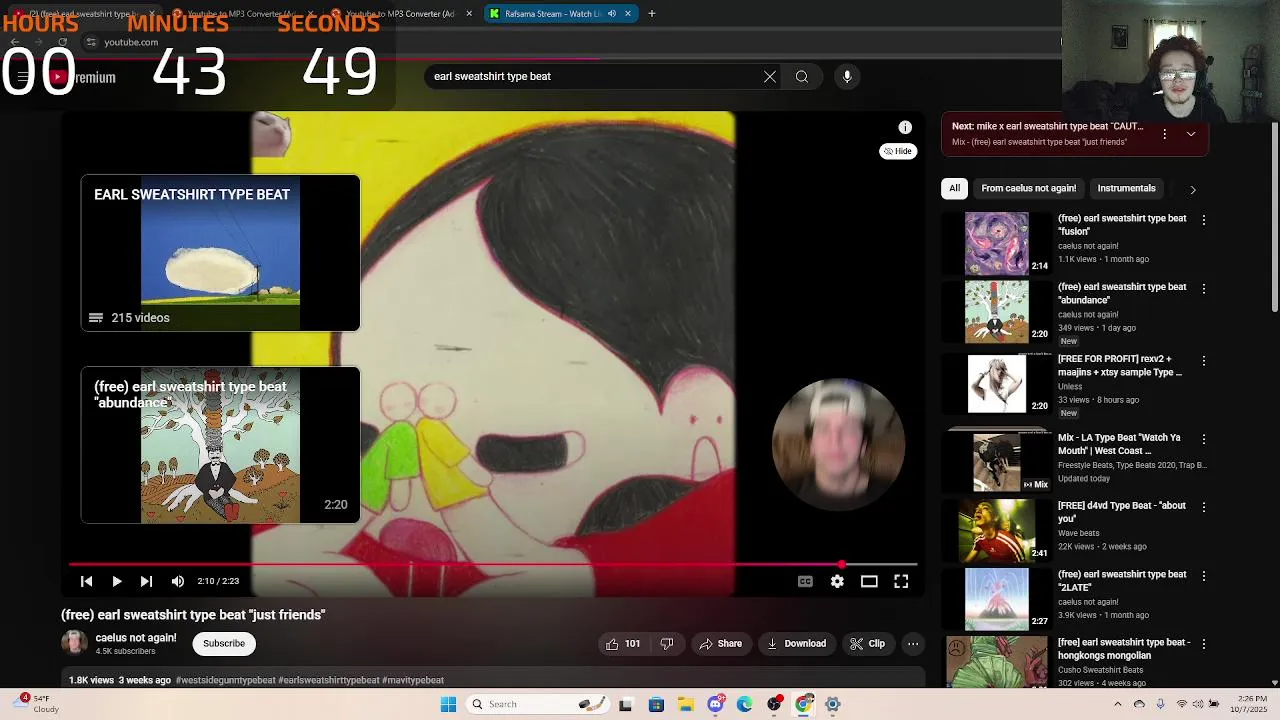
Task: Click the round channel end screen avatar
Action: pyautogui.click(x=838, y=444)
